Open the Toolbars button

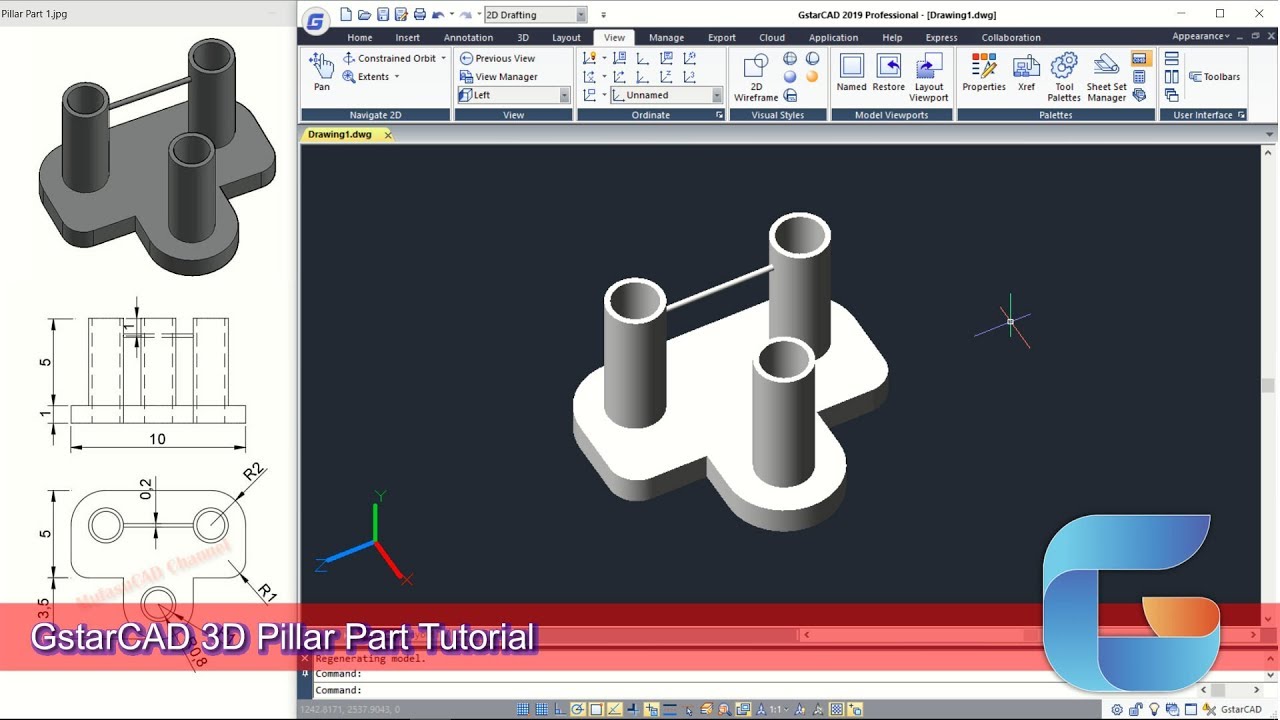click(x=1214, y=77)
